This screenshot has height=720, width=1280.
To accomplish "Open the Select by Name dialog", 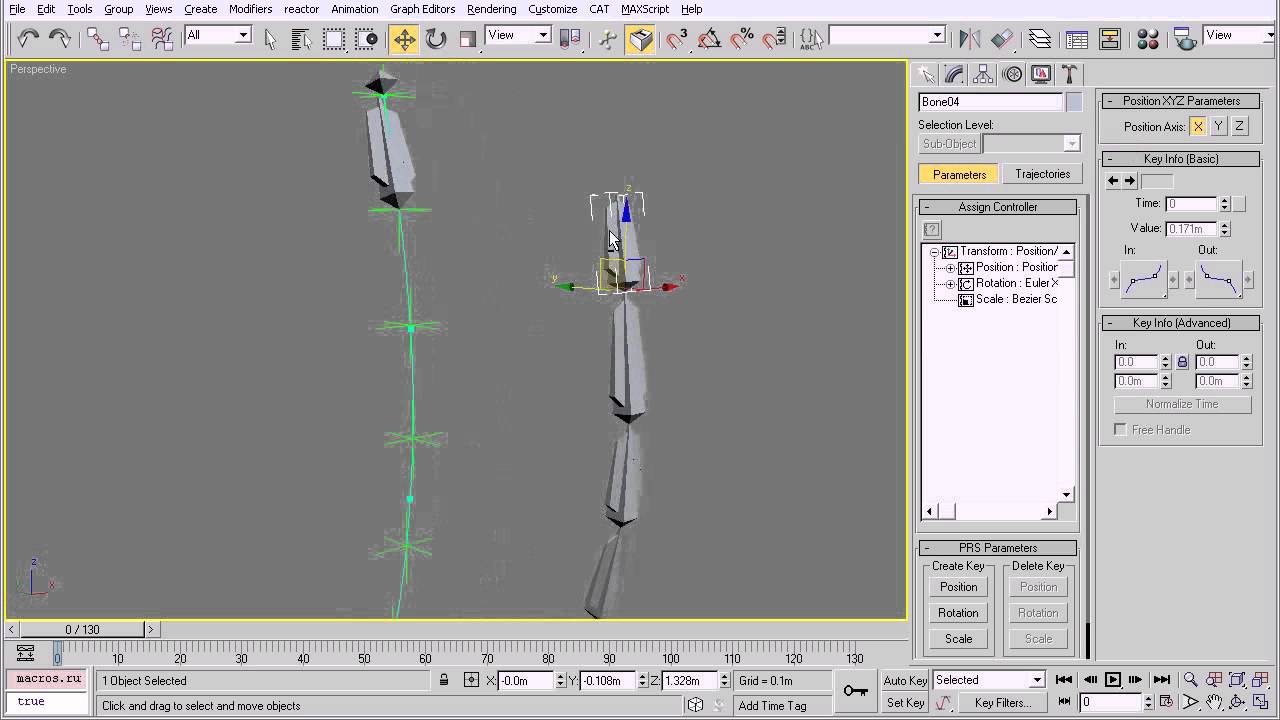I will pos(302,39).
